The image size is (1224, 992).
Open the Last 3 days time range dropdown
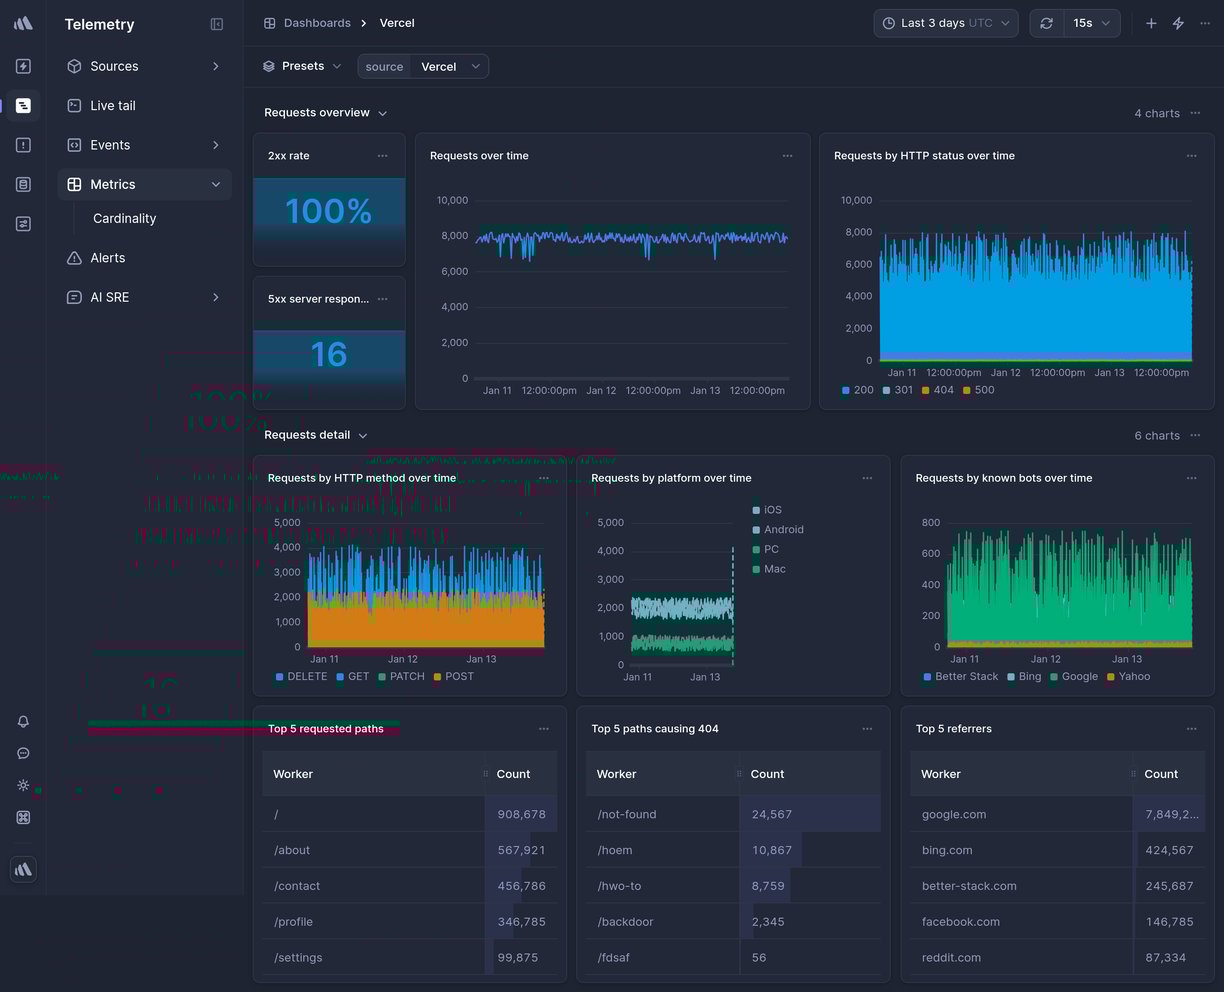pyautogui.click(x=942, y=22)
